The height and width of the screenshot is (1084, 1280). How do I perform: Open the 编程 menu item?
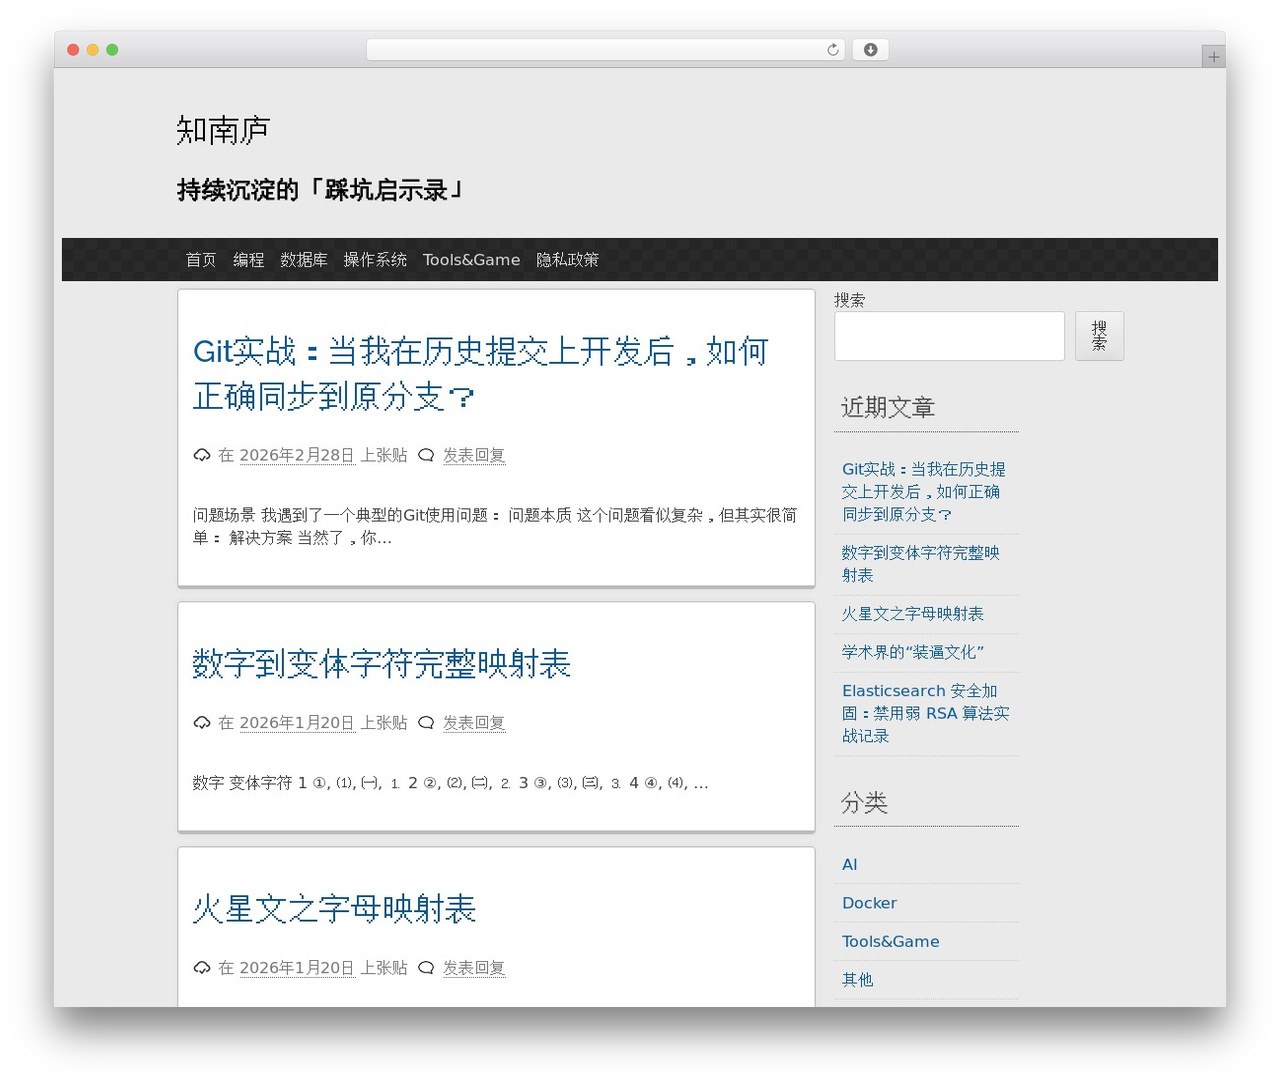(x=249, y=260)
